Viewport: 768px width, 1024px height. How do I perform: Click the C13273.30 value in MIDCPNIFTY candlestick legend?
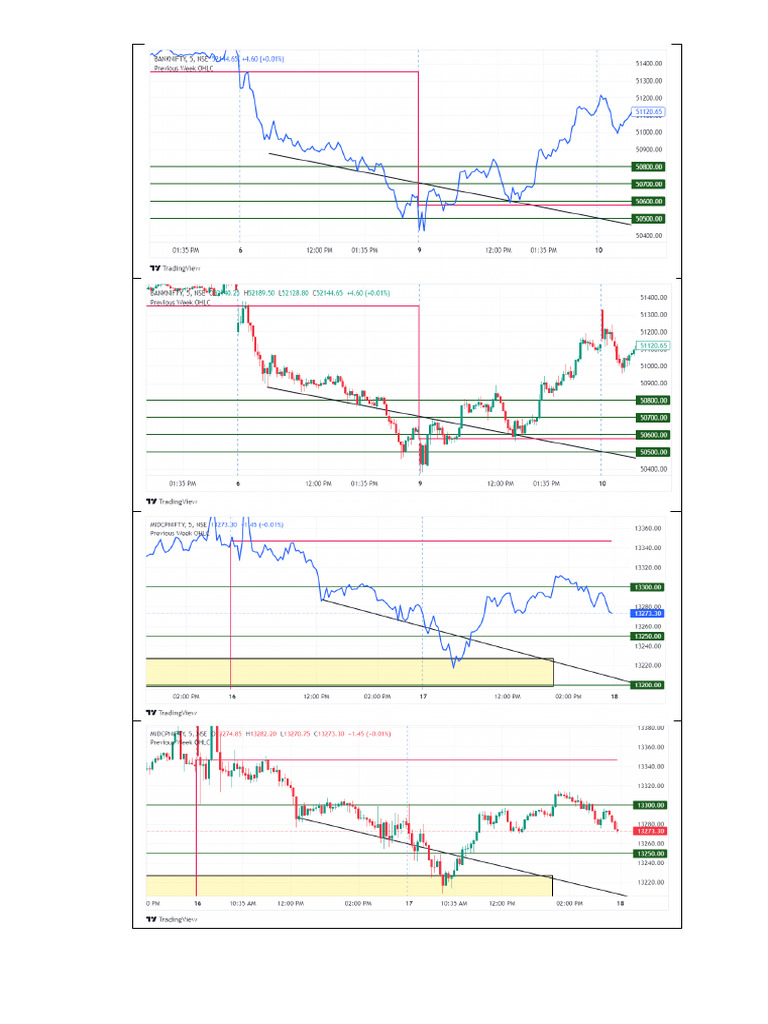click(x=329, y=734)
